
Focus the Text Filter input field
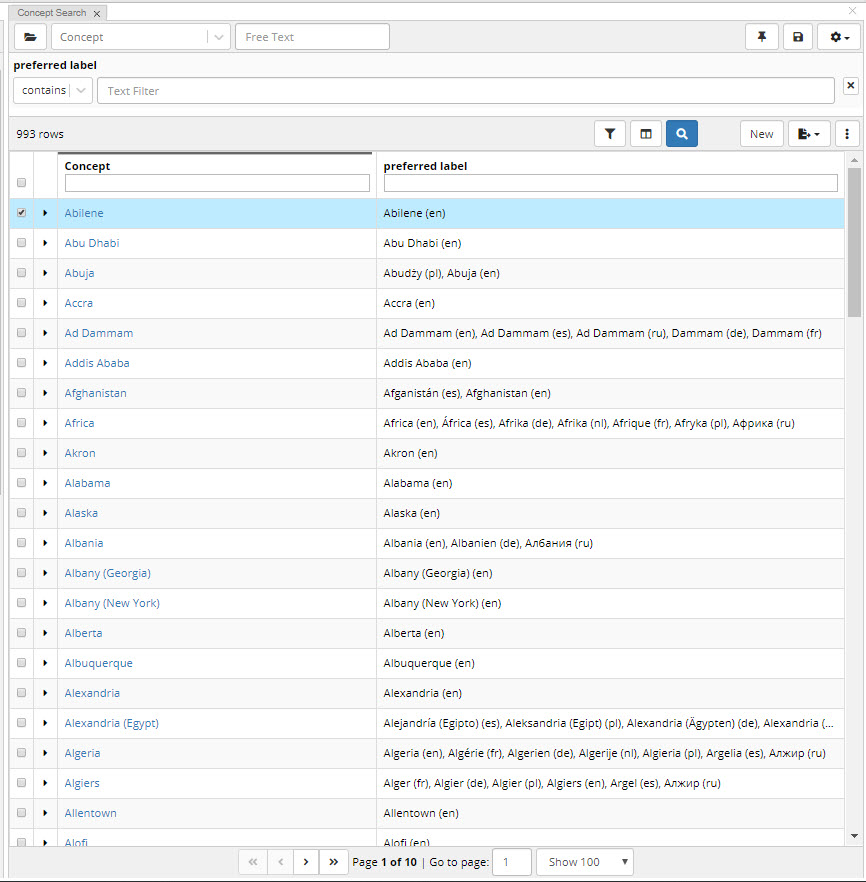(x=466, y=91)
